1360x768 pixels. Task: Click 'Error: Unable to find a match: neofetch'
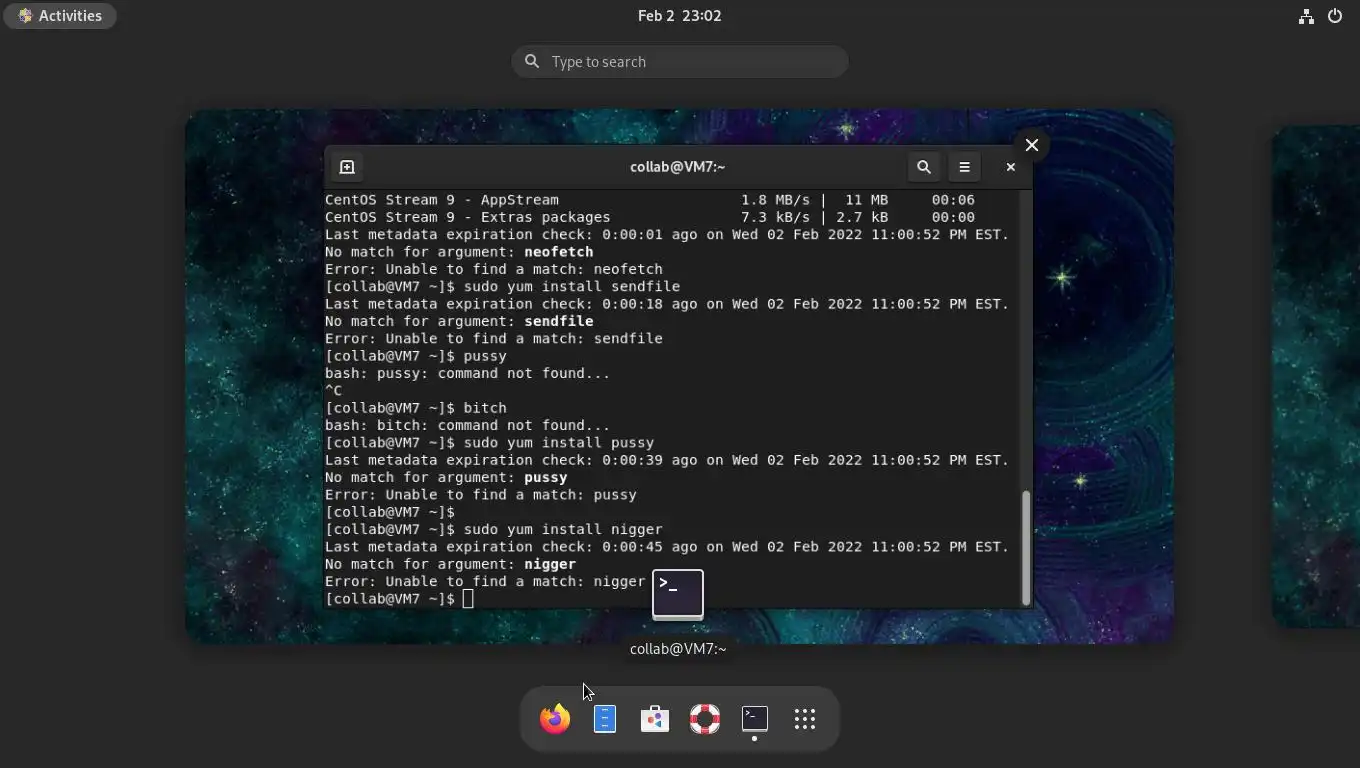[494, 269]
